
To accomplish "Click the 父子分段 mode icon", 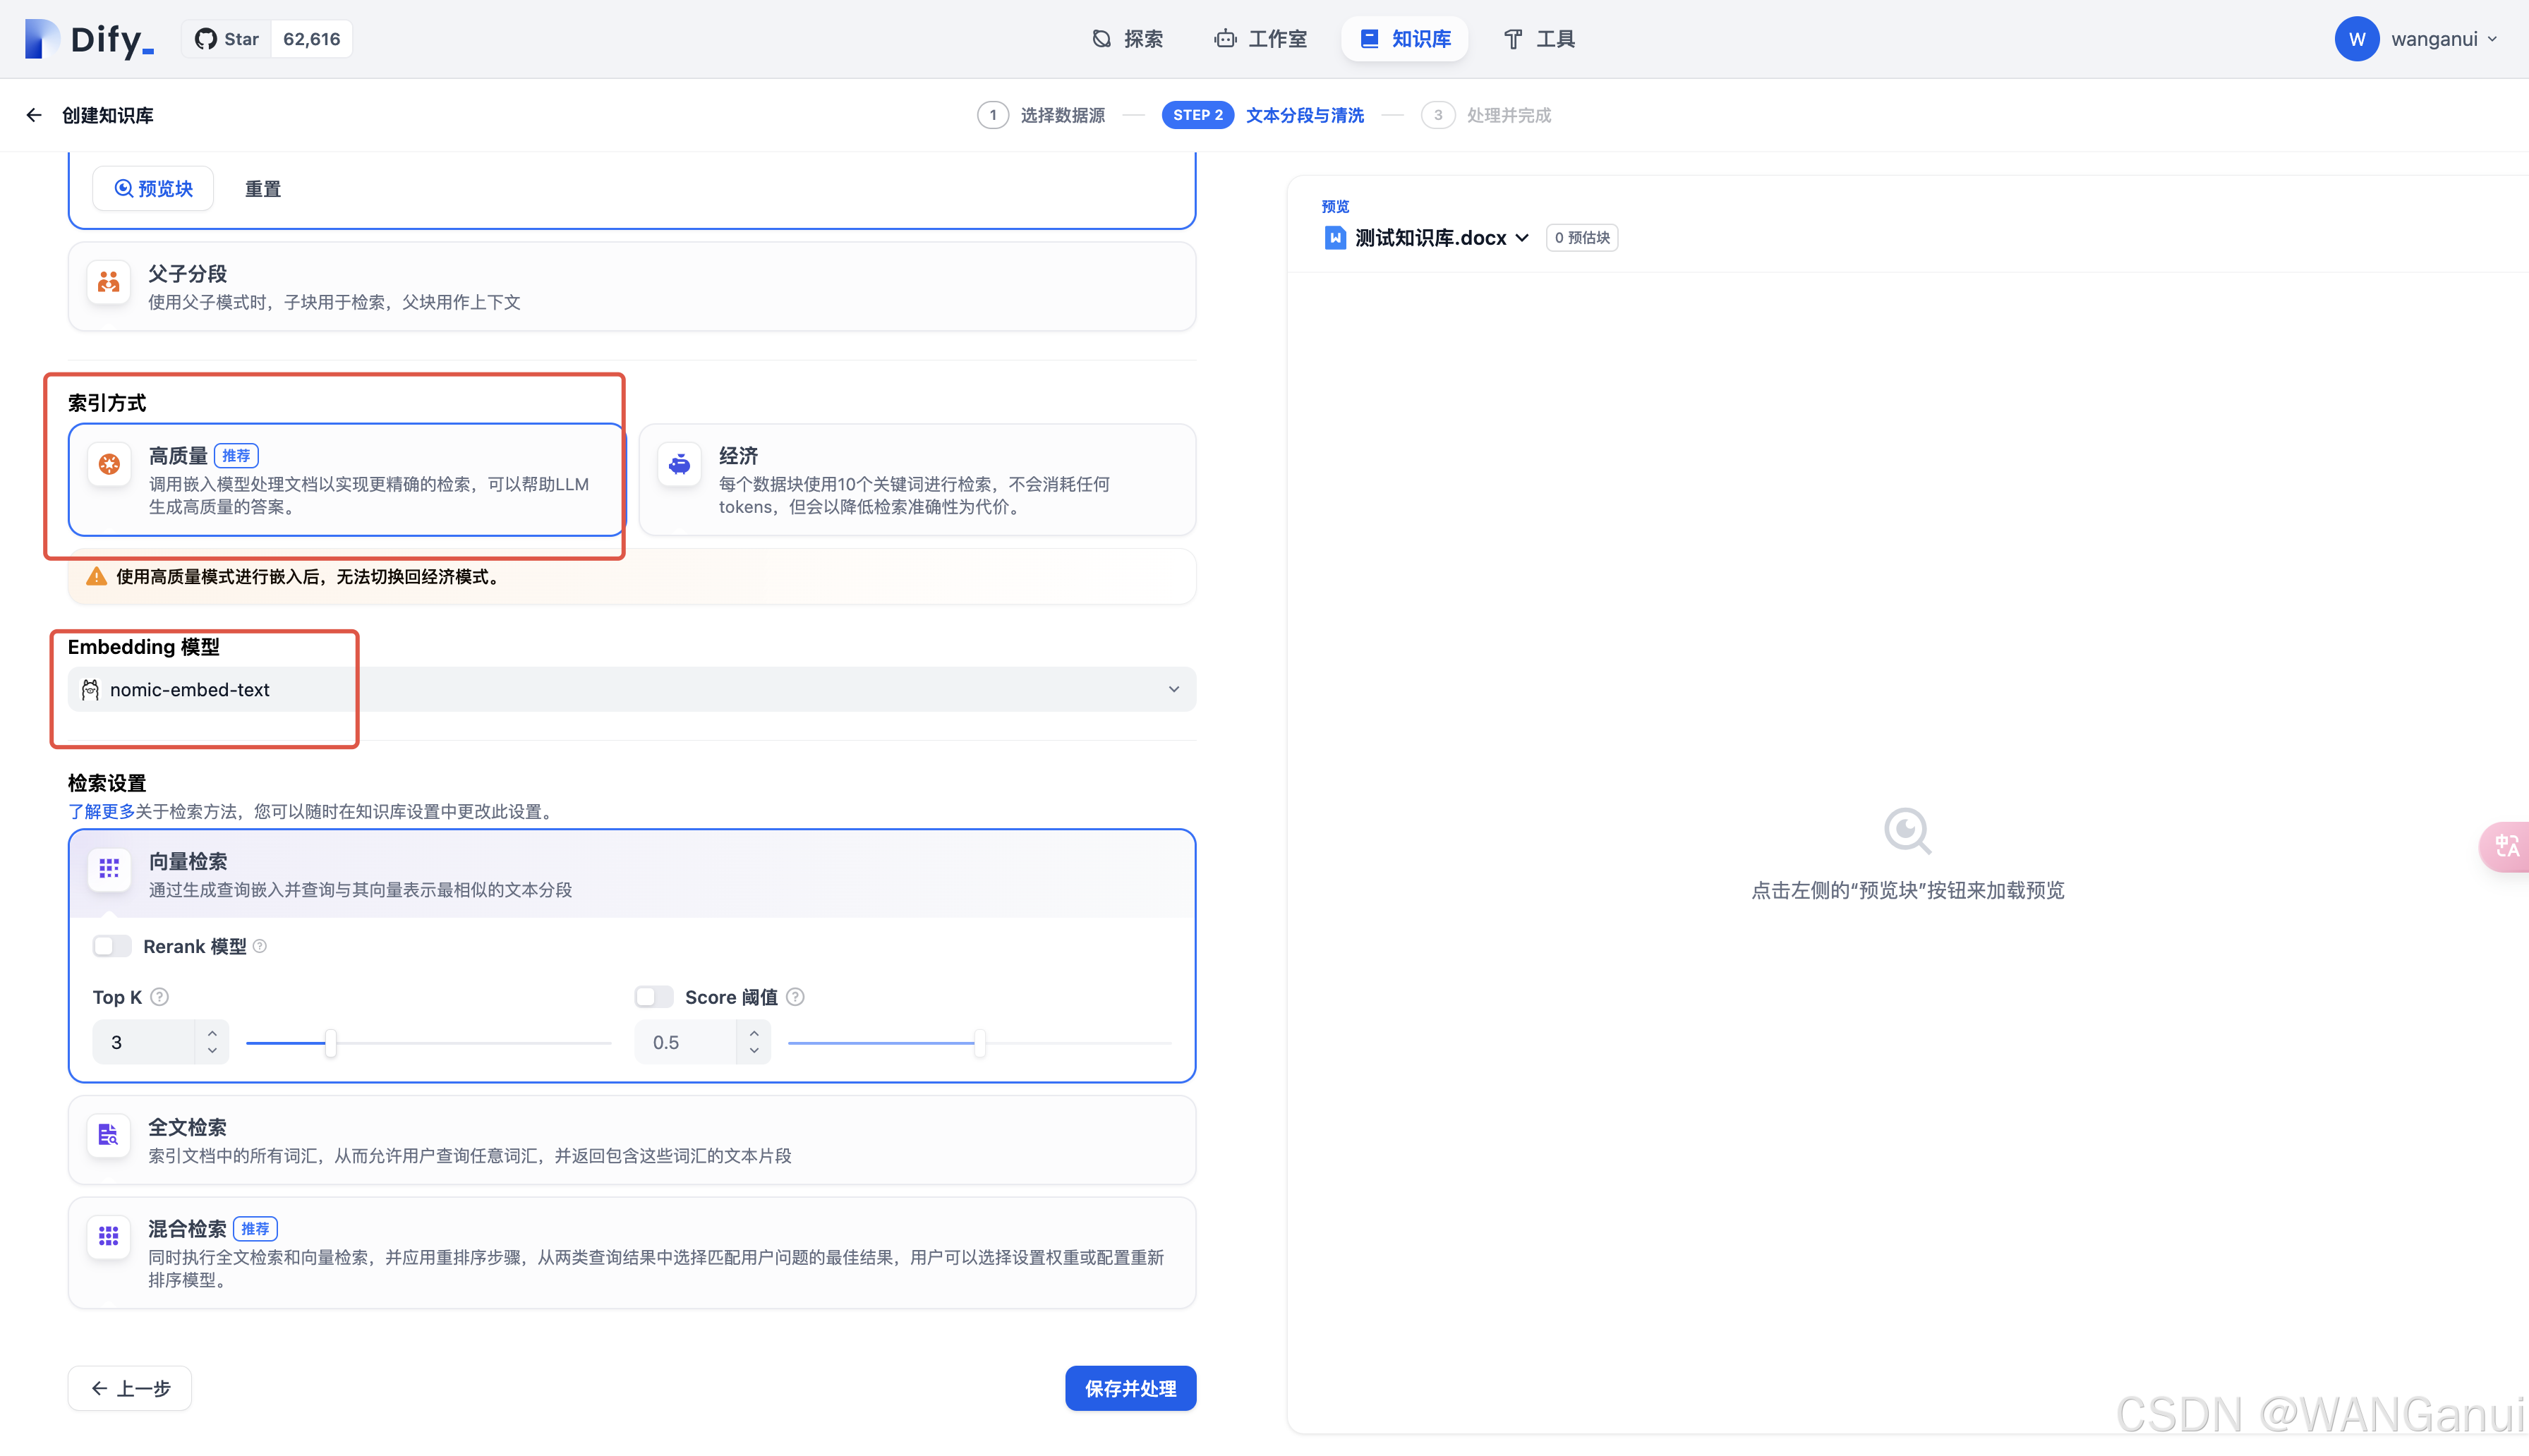I will coord(109,283).
